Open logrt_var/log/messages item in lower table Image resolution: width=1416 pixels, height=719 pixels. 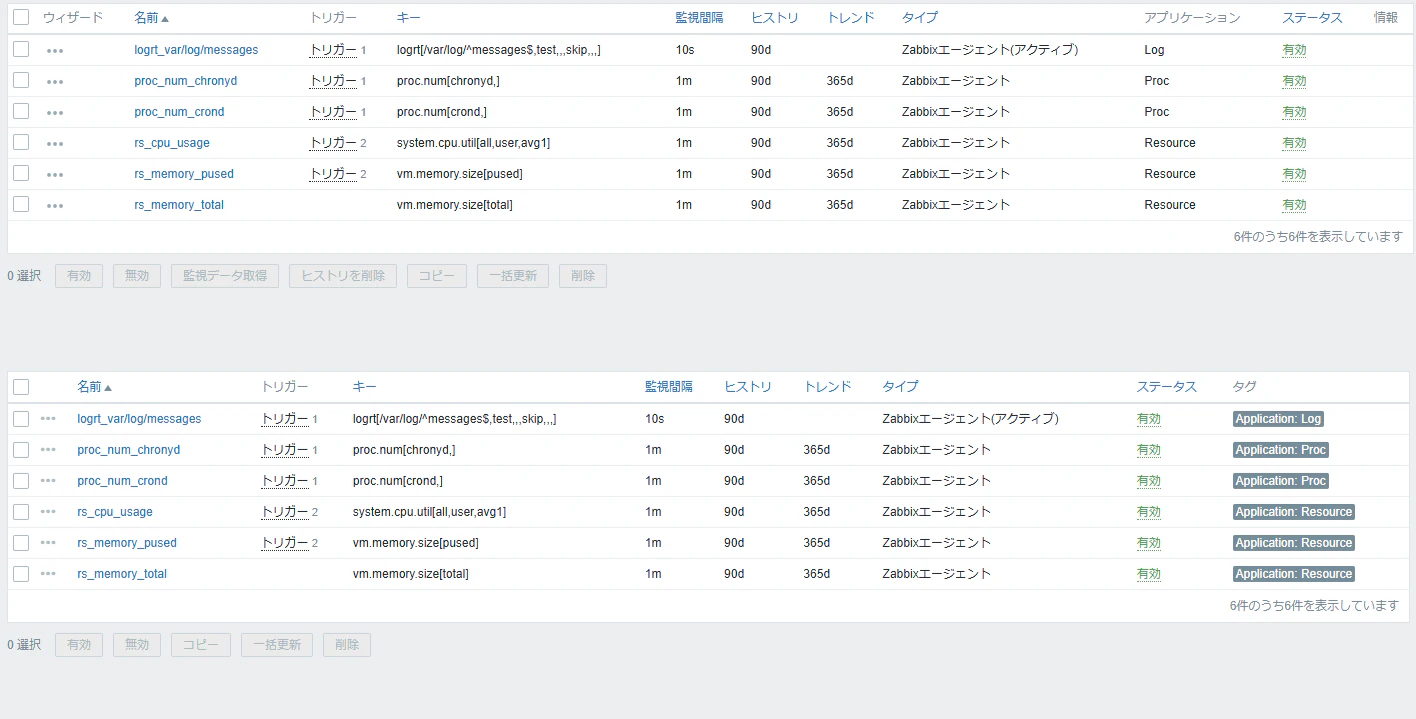pos(139,419)
